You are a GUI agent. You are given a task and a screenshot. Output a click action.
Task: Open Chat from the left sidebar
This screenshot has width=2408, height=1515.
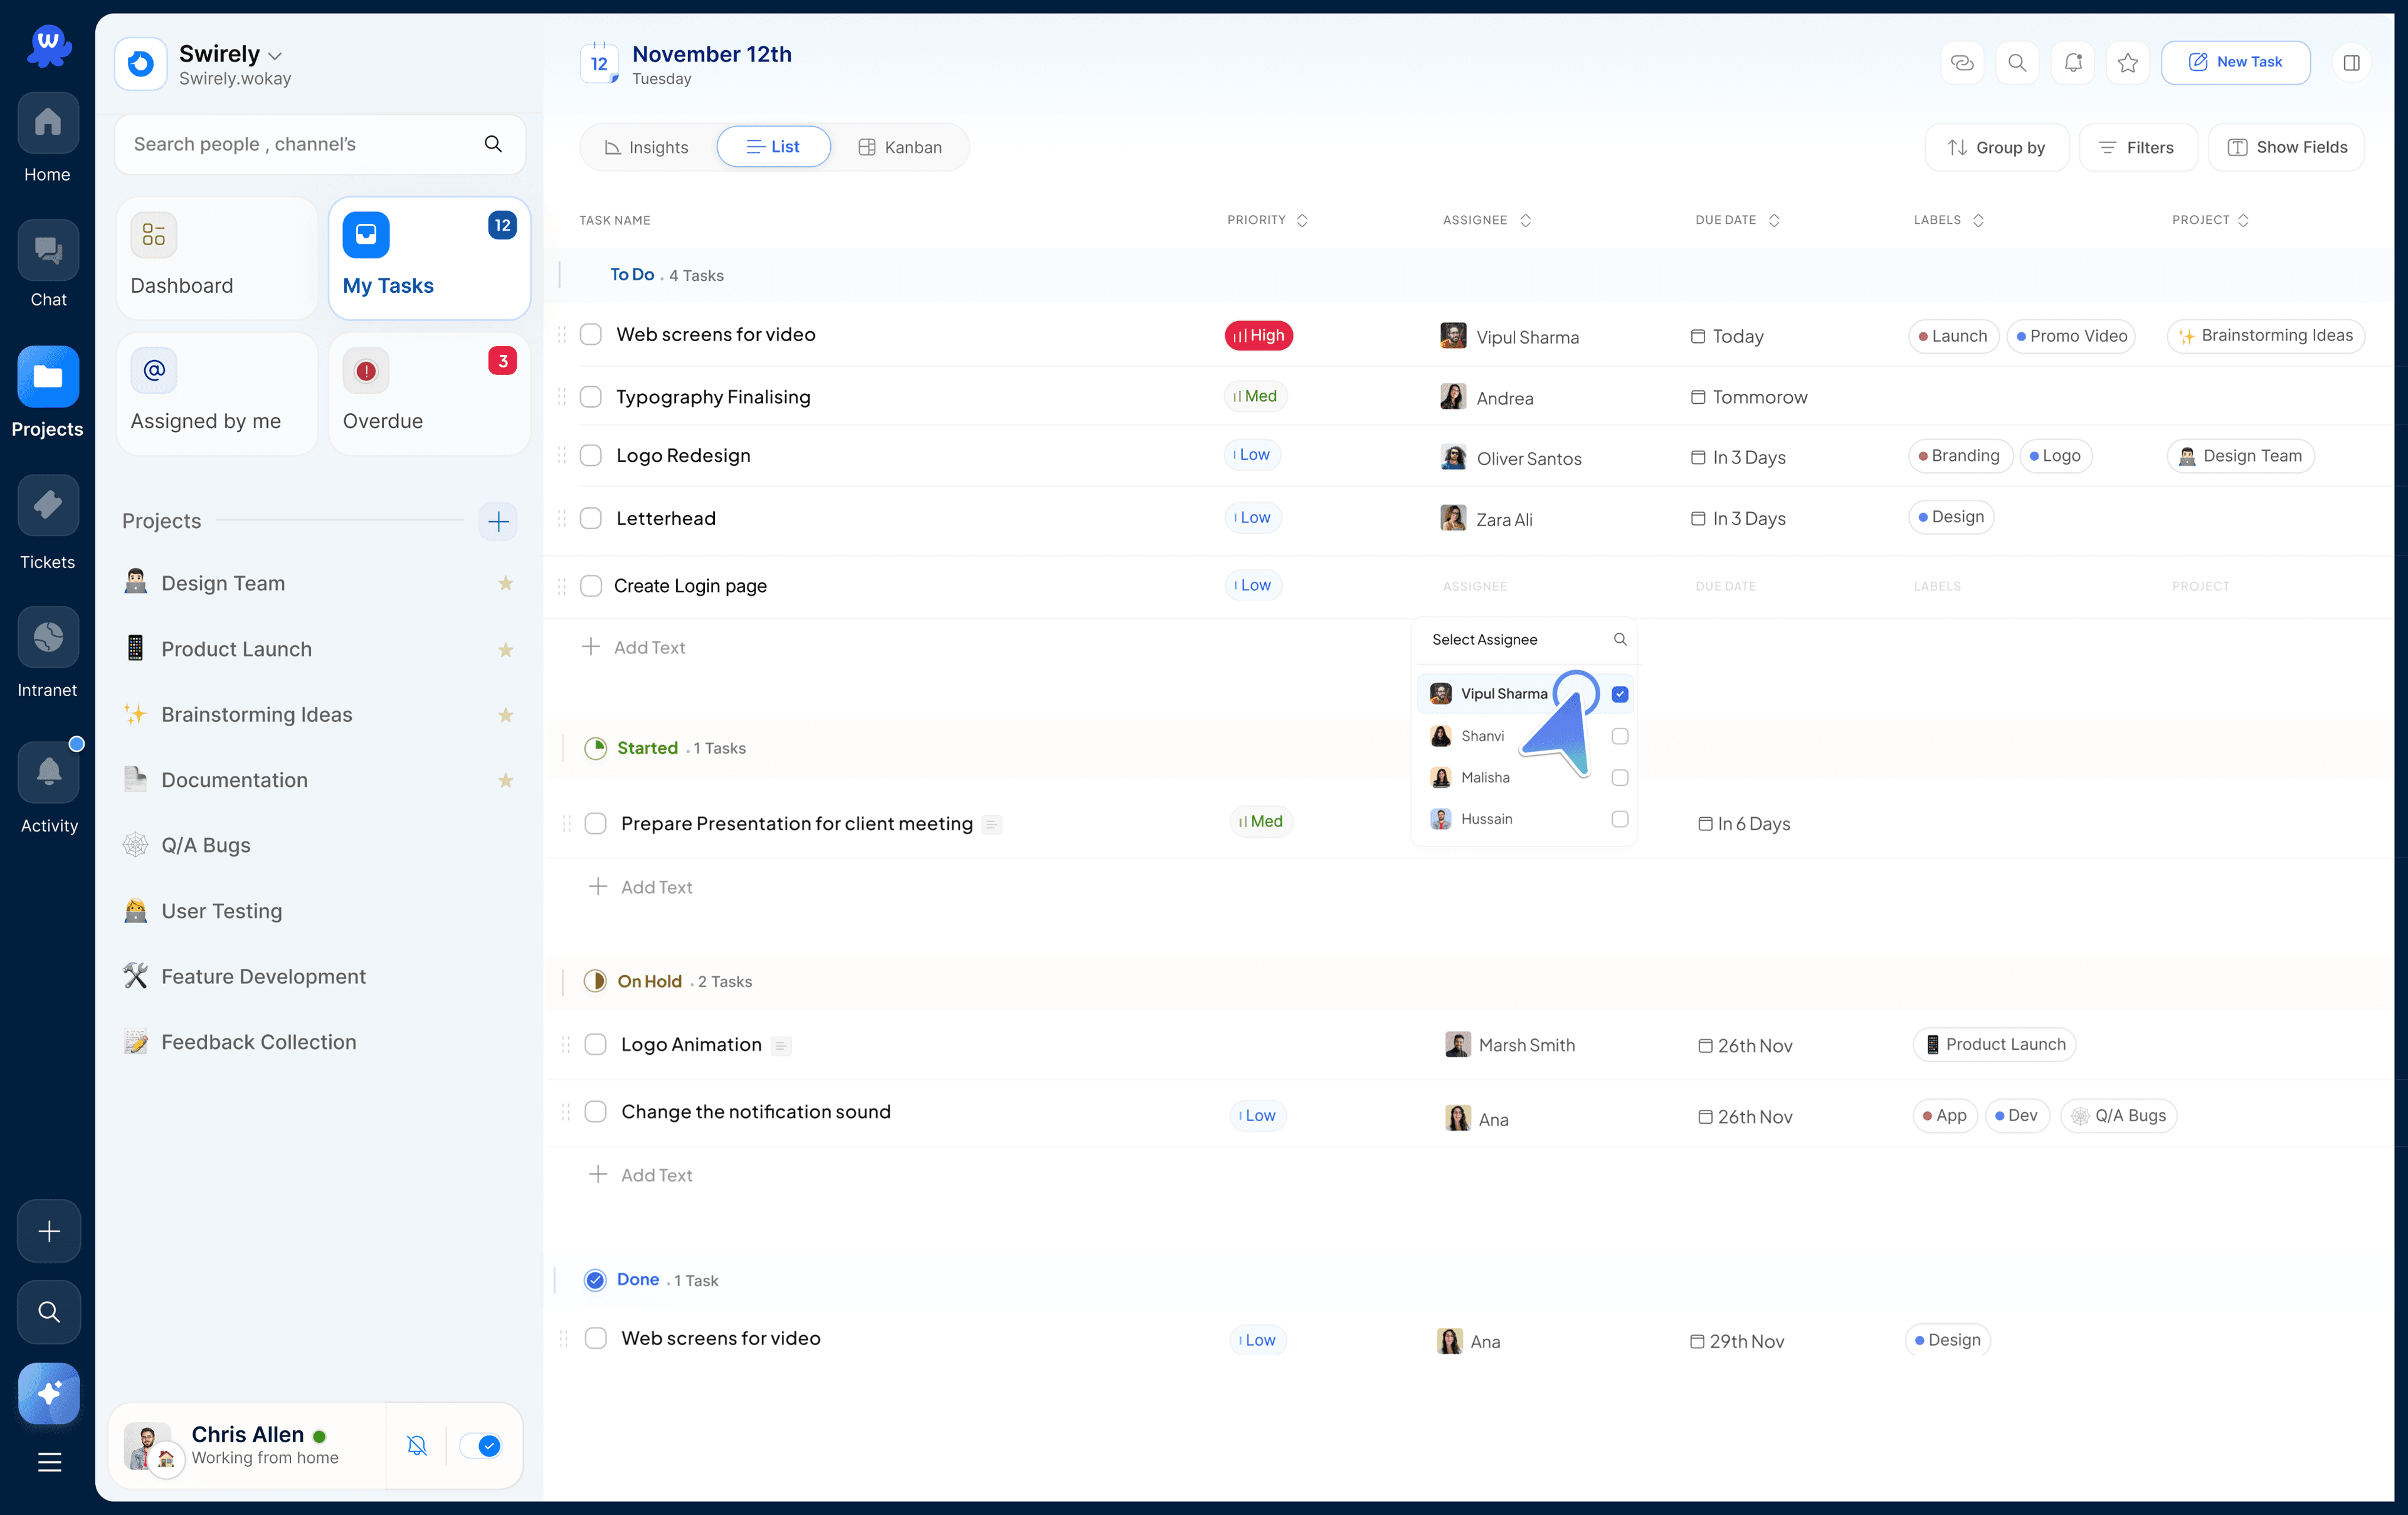pyautogui.click(x=47, y=251)
